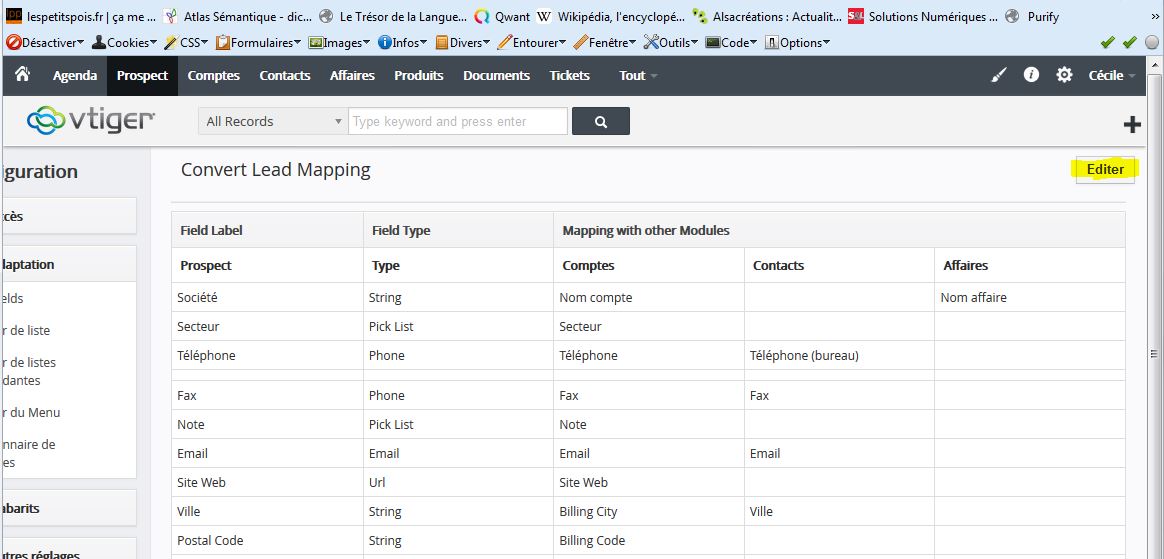Expand the Tout modules menu
The height and width of the screenshot is (559, 1164).
tap(637, 75)
